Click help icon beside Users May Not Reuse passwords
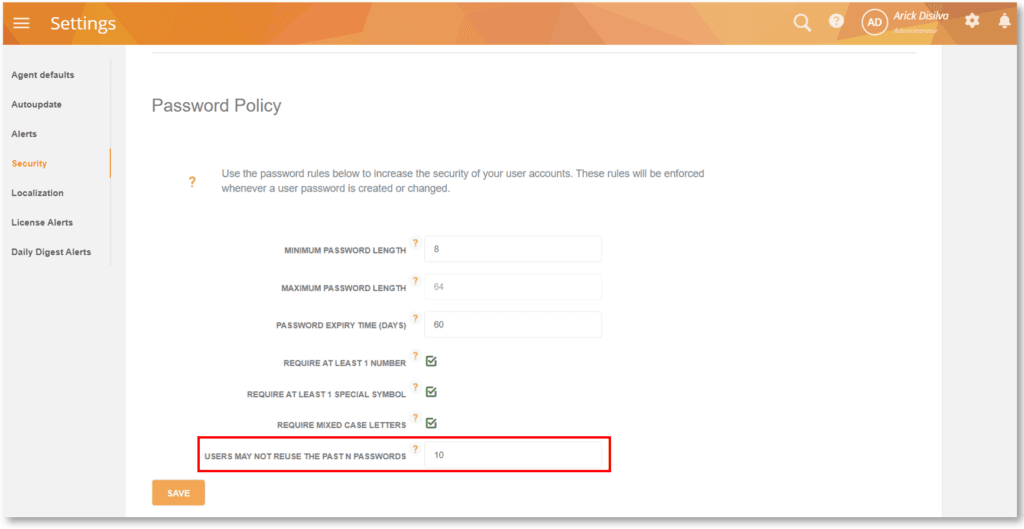Image resolution: width=1024 pixels, height=529 pixels. tap(415, 449)
